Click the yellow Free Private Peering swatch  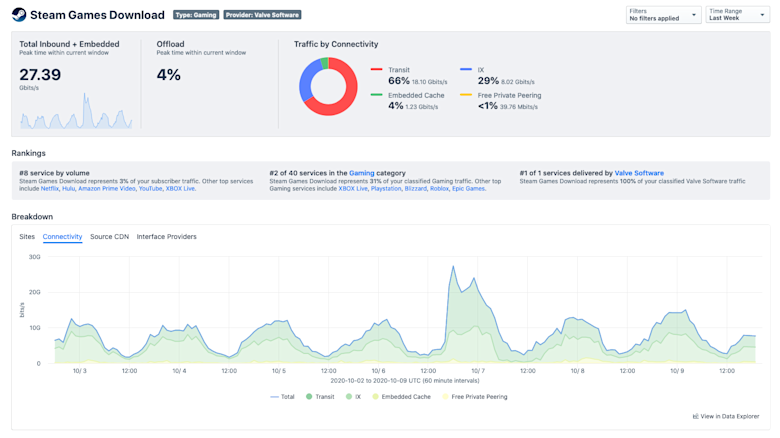tap(466, 95)
